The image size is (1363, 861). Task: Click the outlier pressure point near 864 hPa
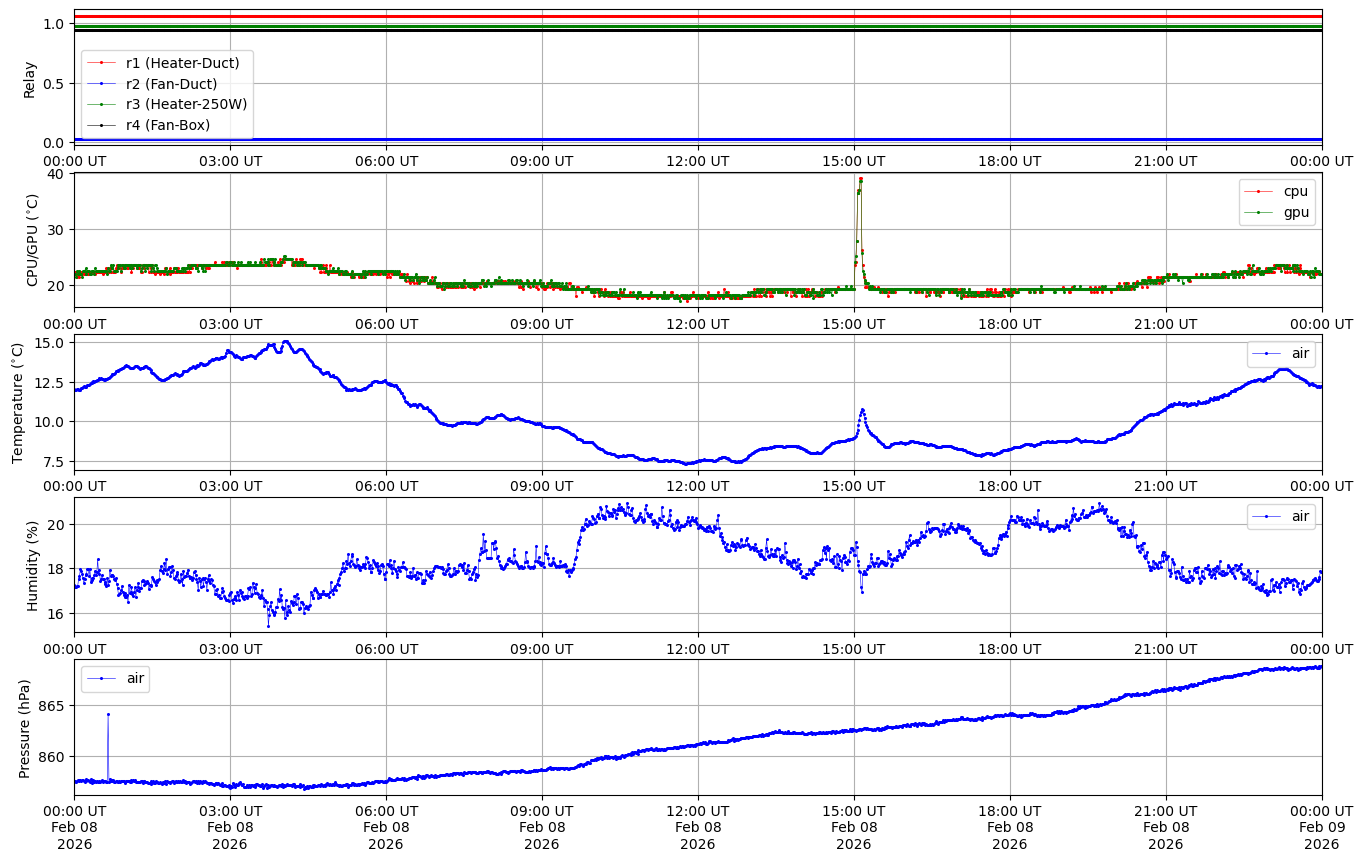tap(108, 714)
